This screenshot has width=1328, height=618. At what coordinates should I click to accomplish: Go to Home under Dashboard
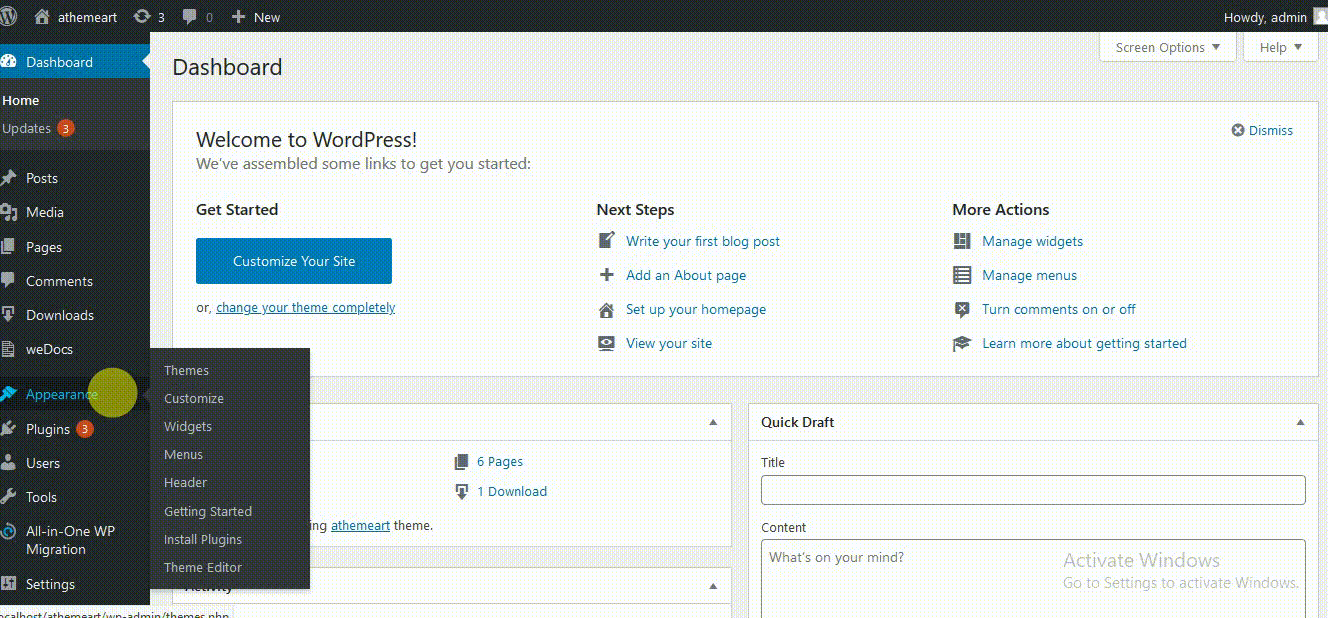click(21, 100)
